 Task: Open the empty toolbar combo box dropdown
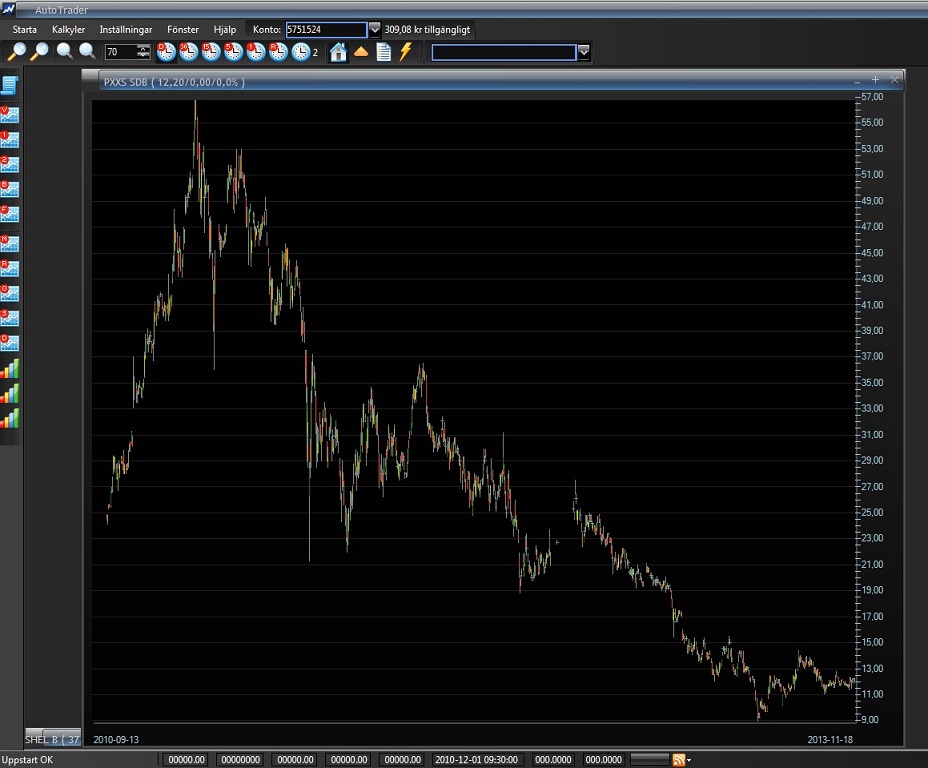click(584, 52)
